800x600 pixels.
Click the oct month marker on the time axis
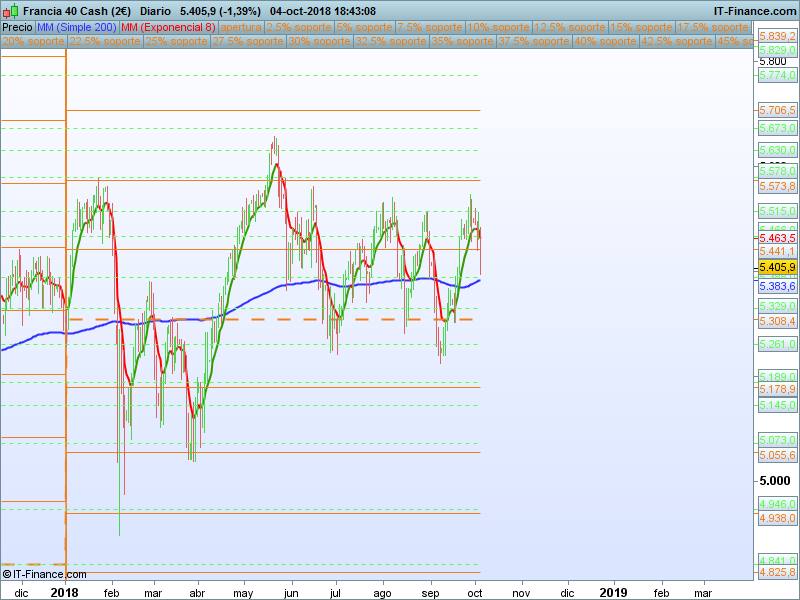pos(475,593)
